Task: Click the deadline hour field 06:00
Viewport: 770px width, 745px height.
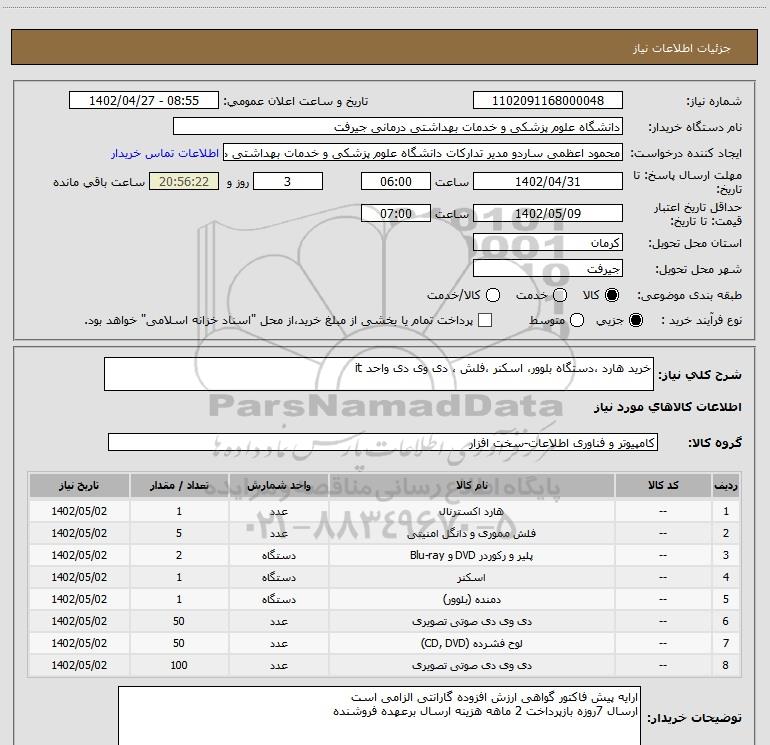Action: [x=396, y=181]
